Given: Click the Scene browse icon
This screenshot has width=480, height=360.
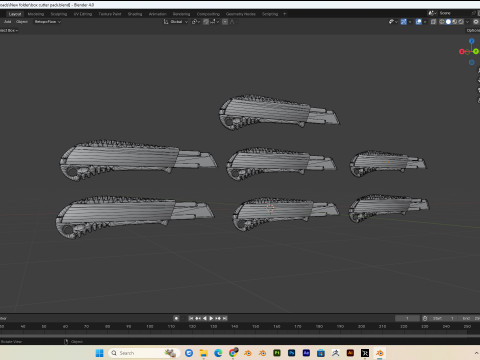Looking at the screenshot, I should tap(432, 13).
